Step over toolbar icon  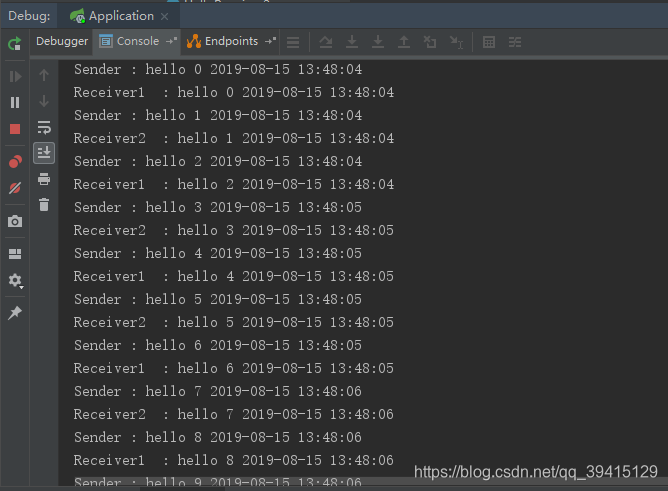tap(326, 42)
